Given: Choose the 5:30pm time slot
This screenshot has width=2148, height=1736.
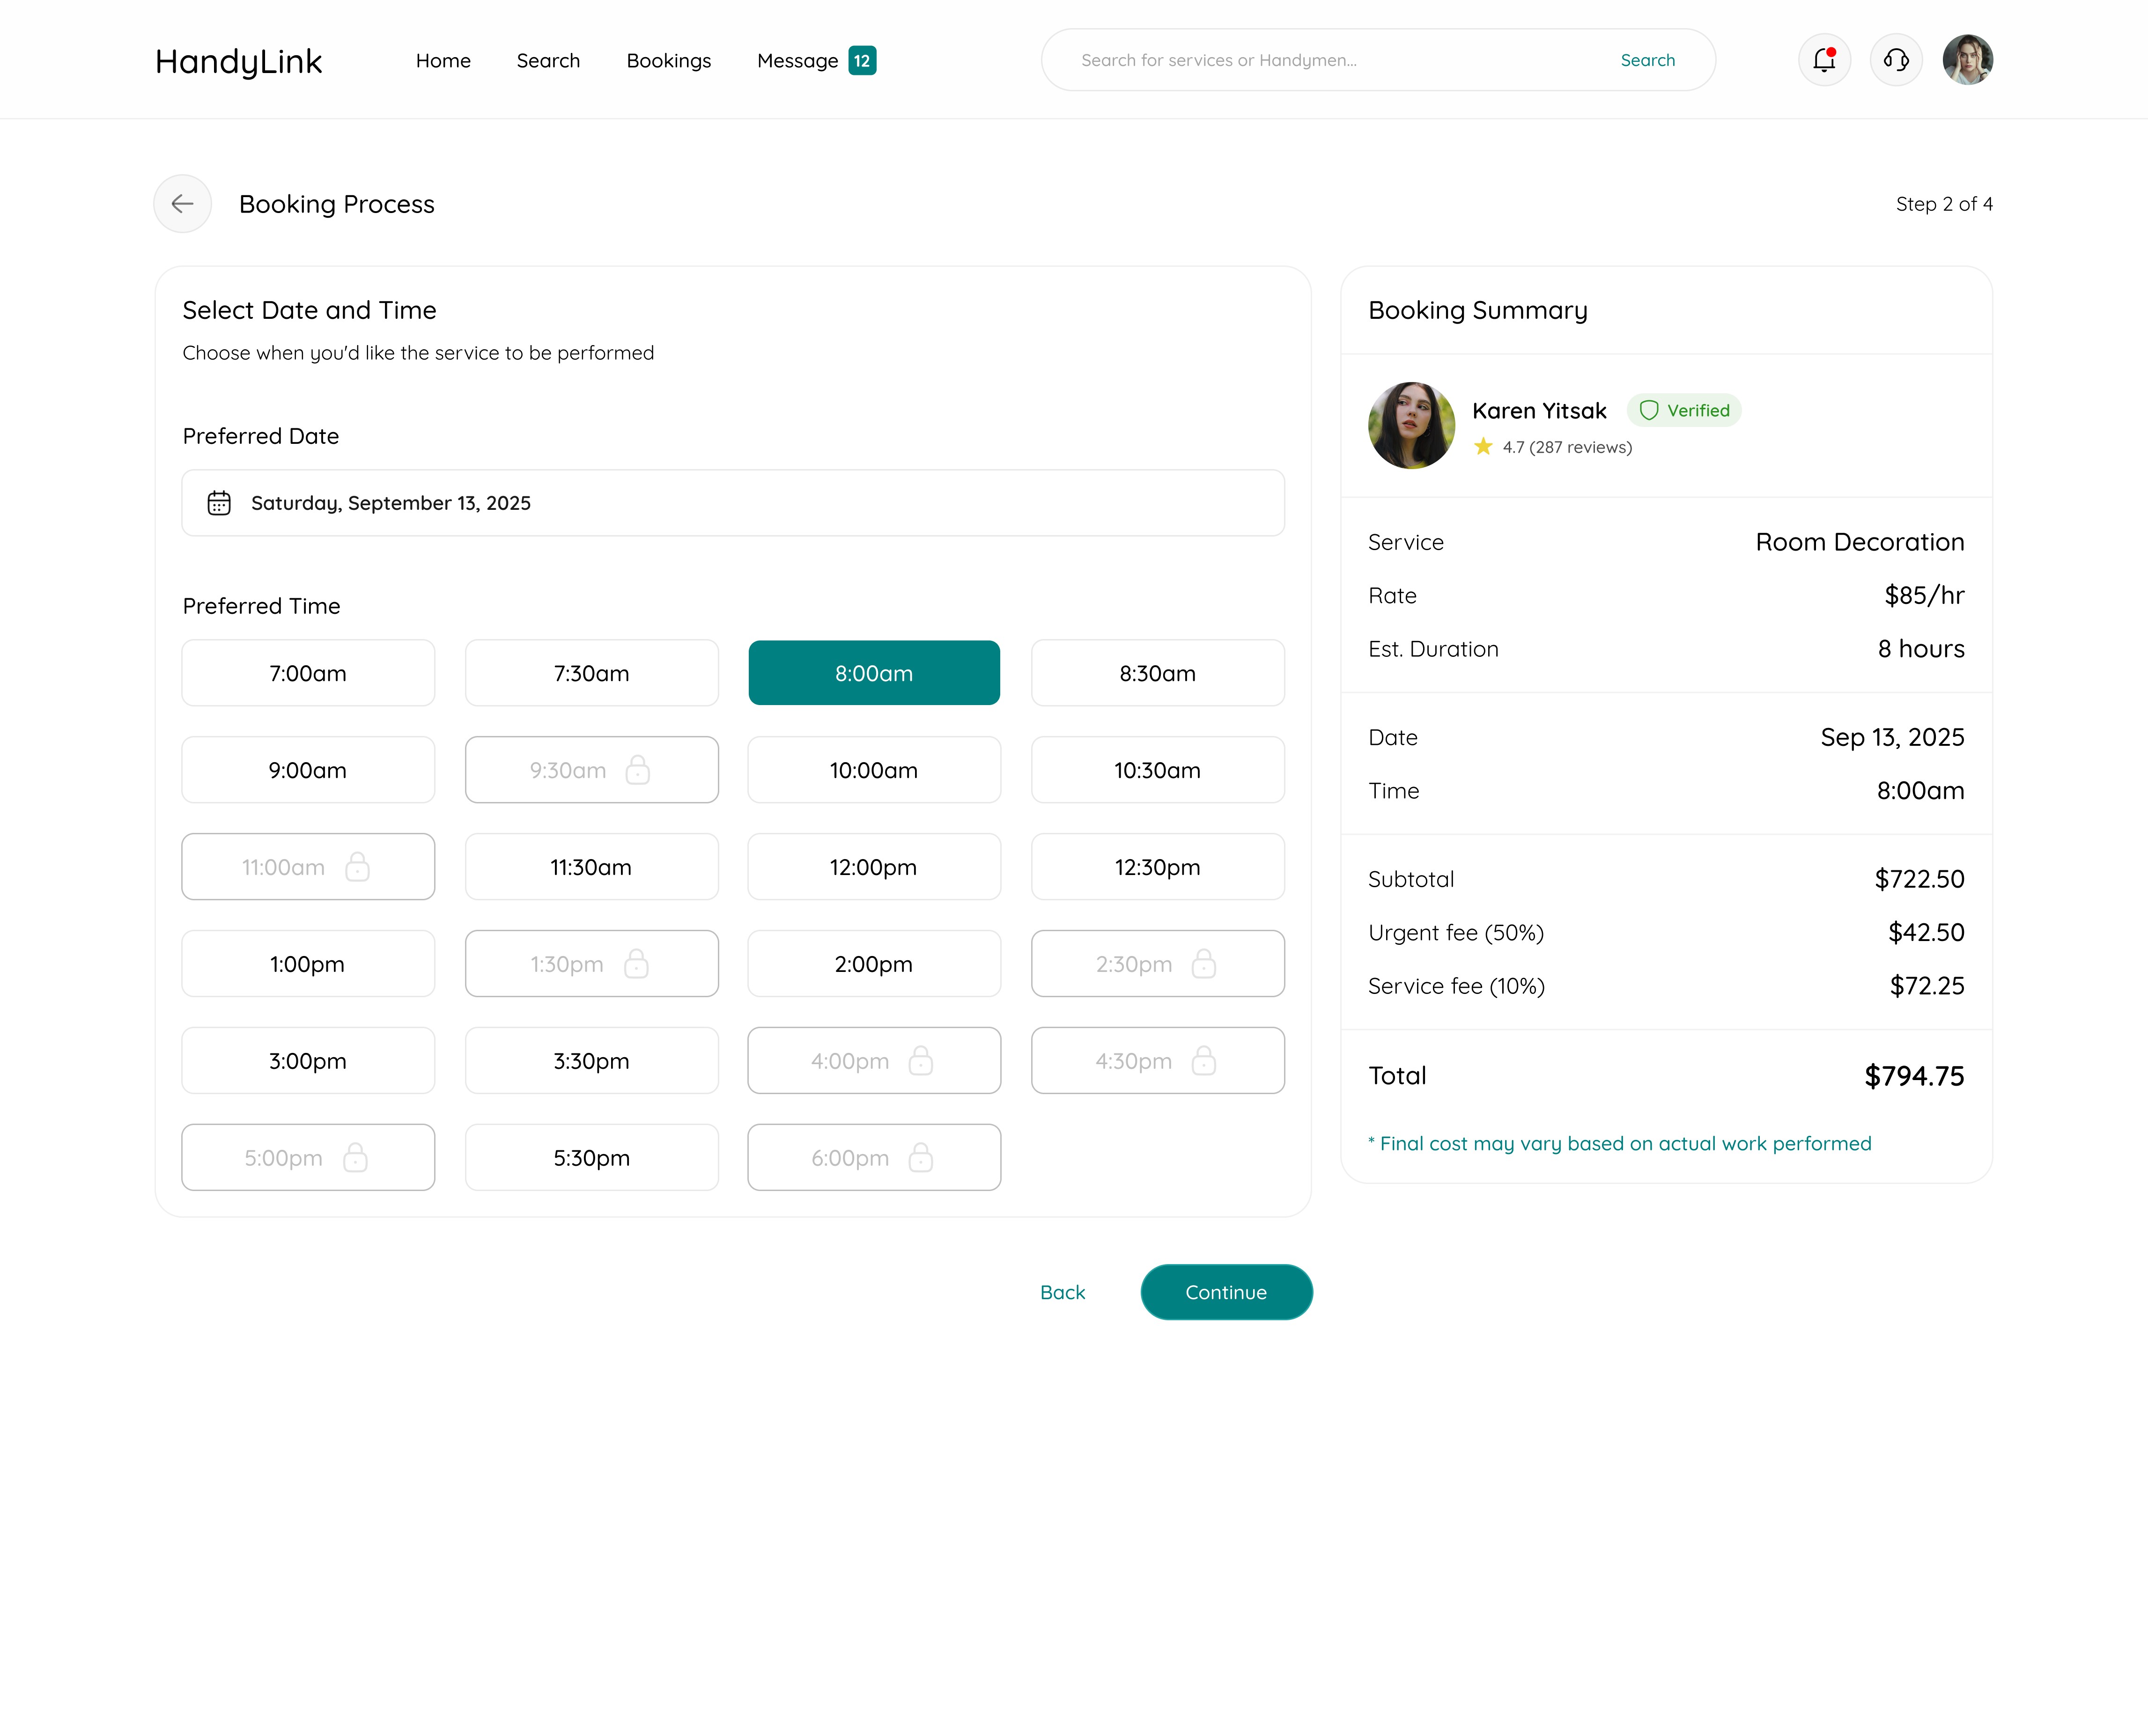Looking at the screenshot, I should (x=591, y=1158).
